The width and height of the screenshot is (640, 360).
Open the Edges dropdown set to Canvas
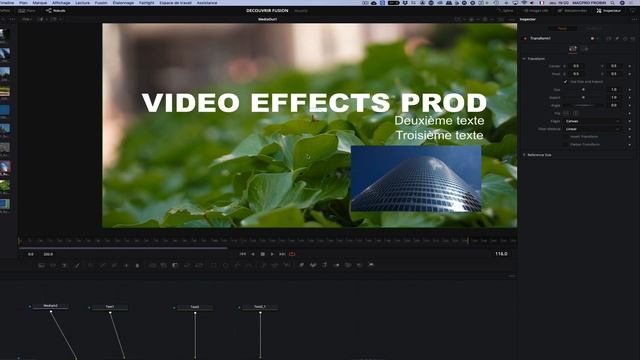(x=593, y=121)
